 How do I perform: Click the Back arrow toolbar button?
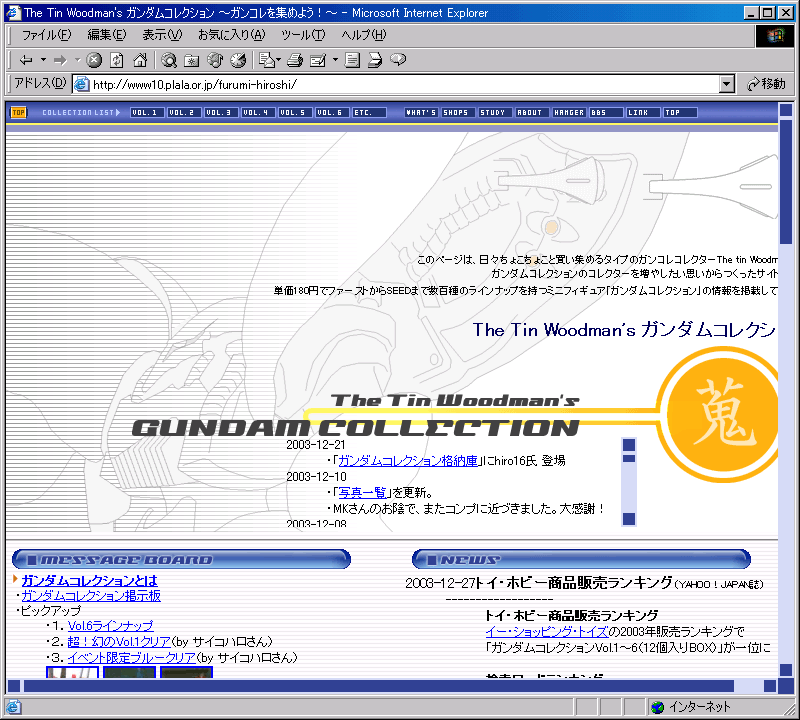click(26, 60)
